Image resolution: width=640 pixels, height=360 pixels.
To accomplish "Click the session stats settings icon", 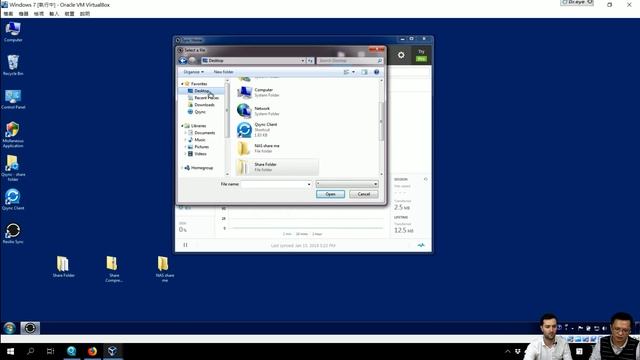I will click(x=426, y=179).
